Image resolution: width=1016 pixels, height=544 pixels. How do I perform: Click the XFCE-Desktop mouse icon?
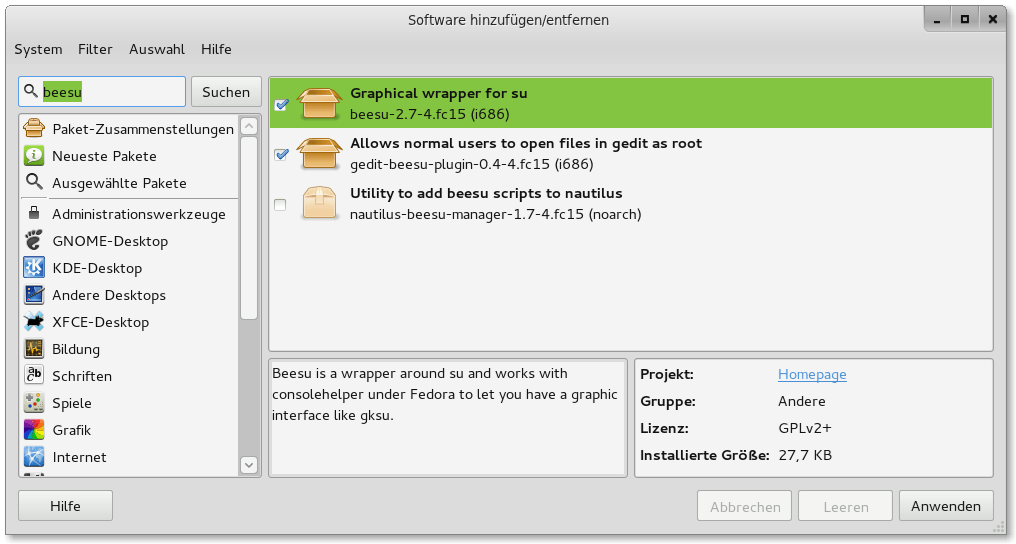34,321
